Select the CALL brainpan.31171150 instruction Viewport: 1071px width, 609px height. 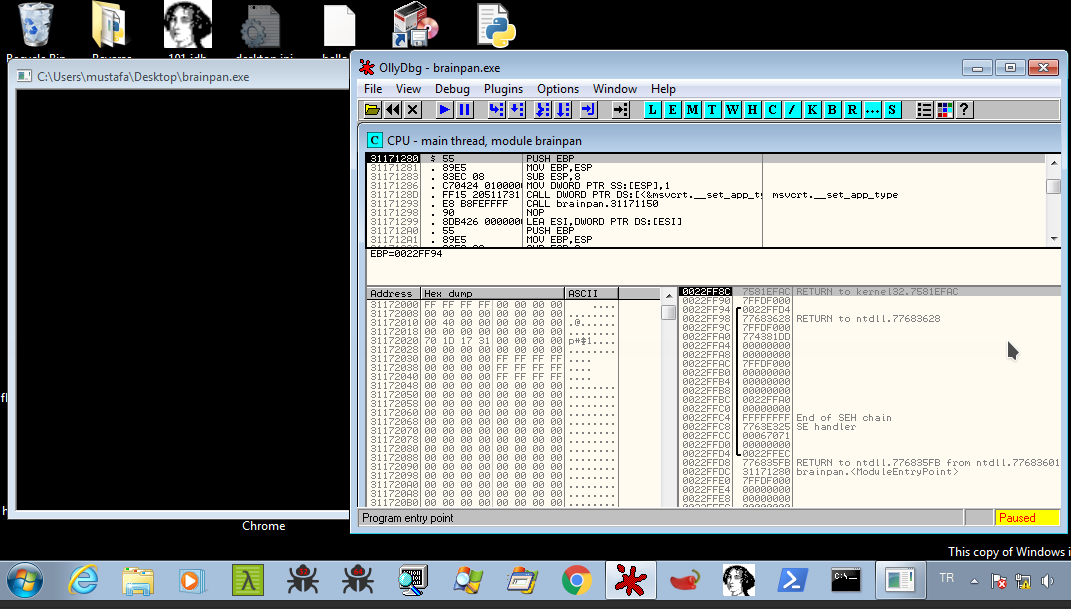click(592, 203)
